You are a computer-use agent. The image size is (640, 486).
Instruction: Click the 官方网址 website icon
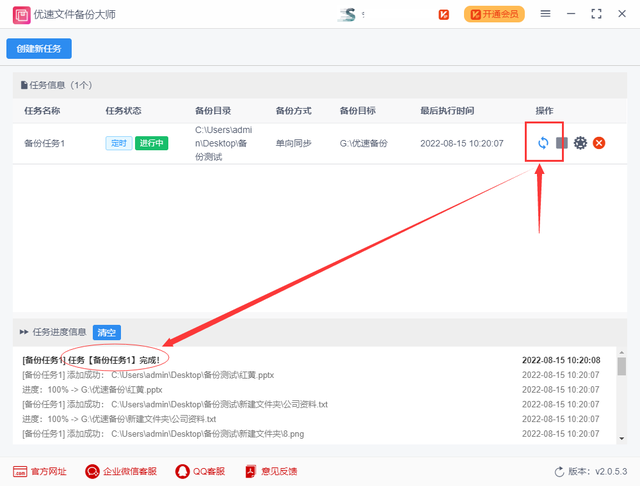pos(20,471)
